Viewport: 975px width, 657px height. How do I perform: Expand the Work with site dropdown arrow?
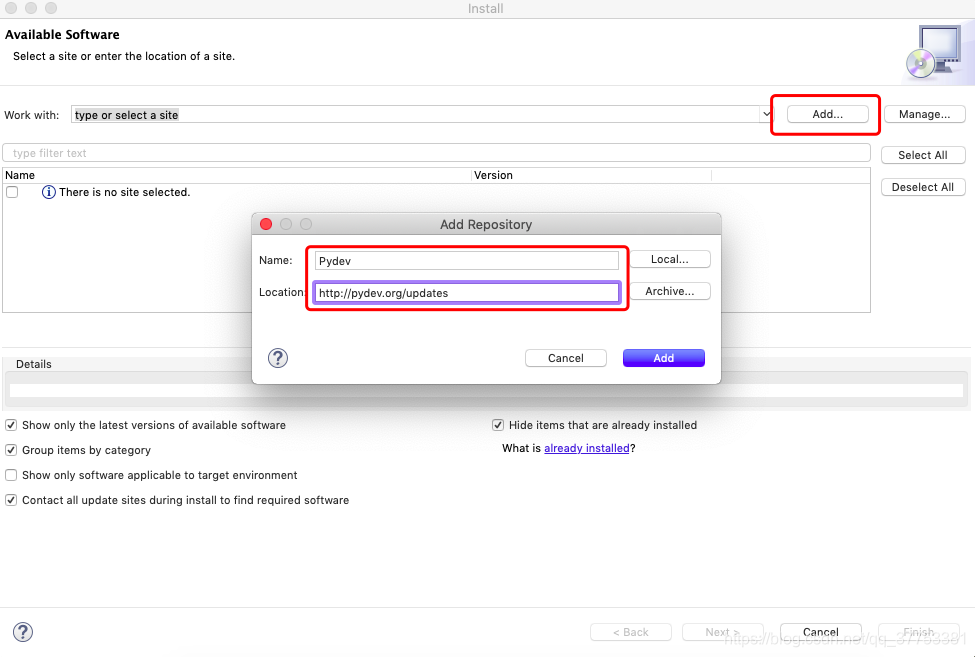(767, 114)
